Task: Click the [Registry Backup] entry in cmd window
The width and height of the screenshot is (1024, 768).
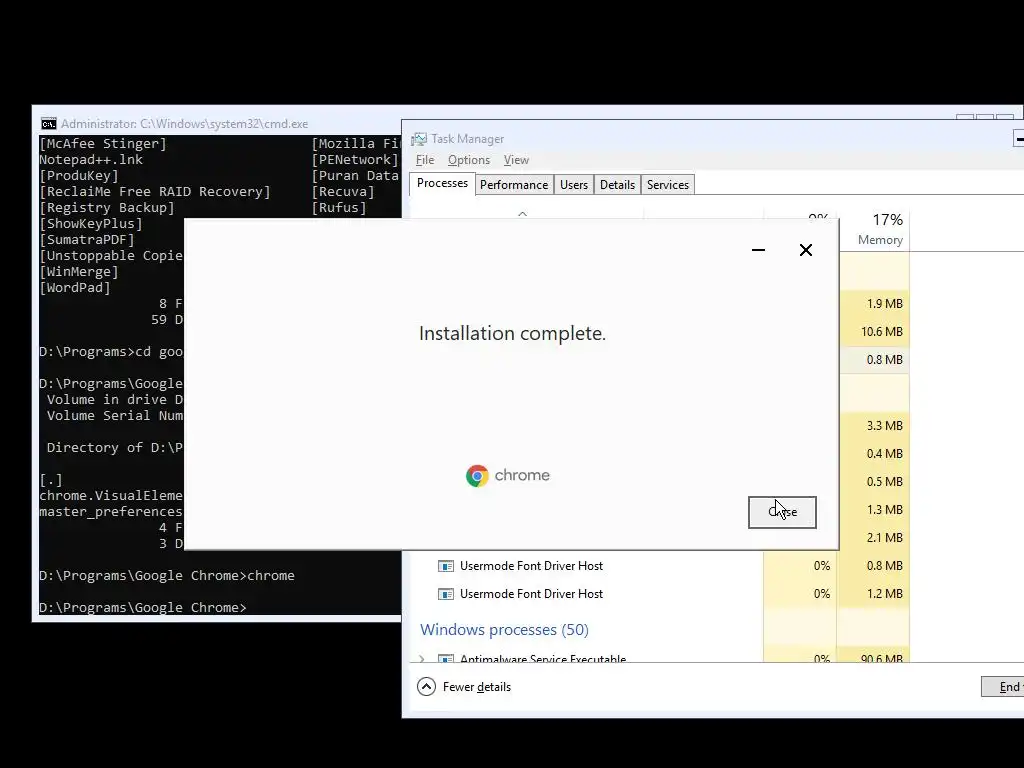Action: tap(107, 208)
